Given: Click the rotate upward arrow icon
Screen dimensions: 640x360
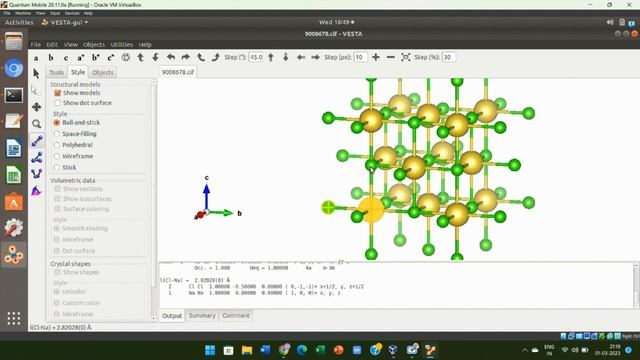Looking at the screenshot, I should pyautogui.click(x=140, y=58).
